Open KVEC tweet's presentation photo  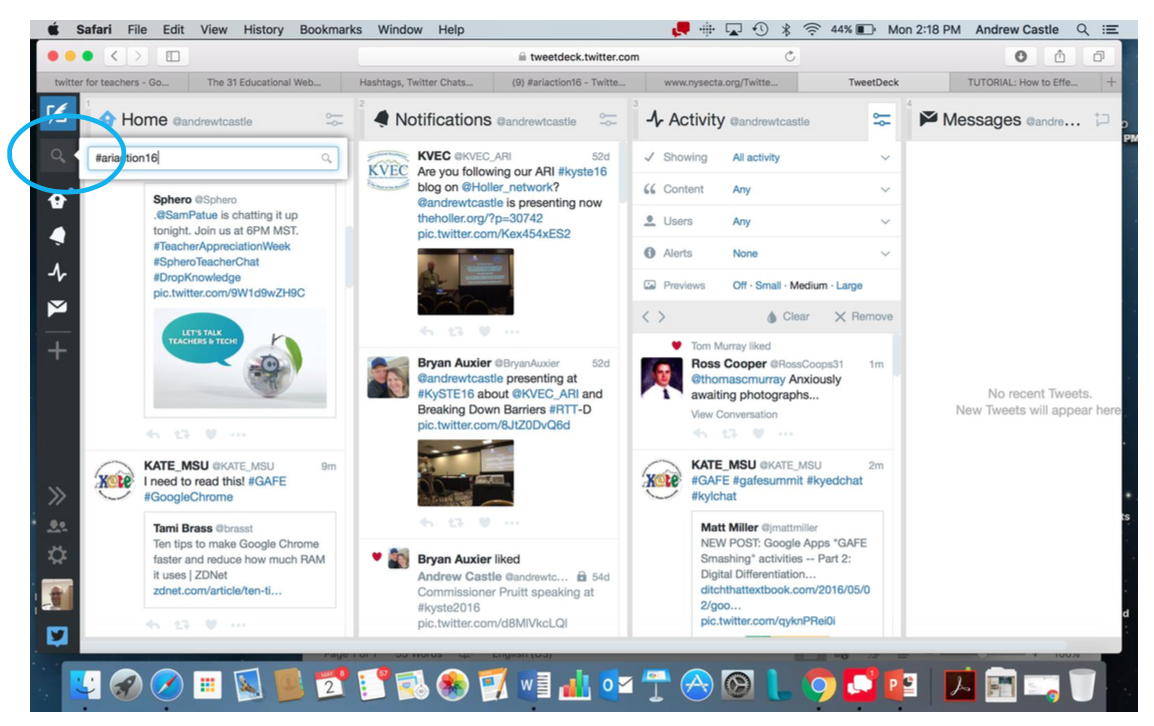(x=465, y=281)
